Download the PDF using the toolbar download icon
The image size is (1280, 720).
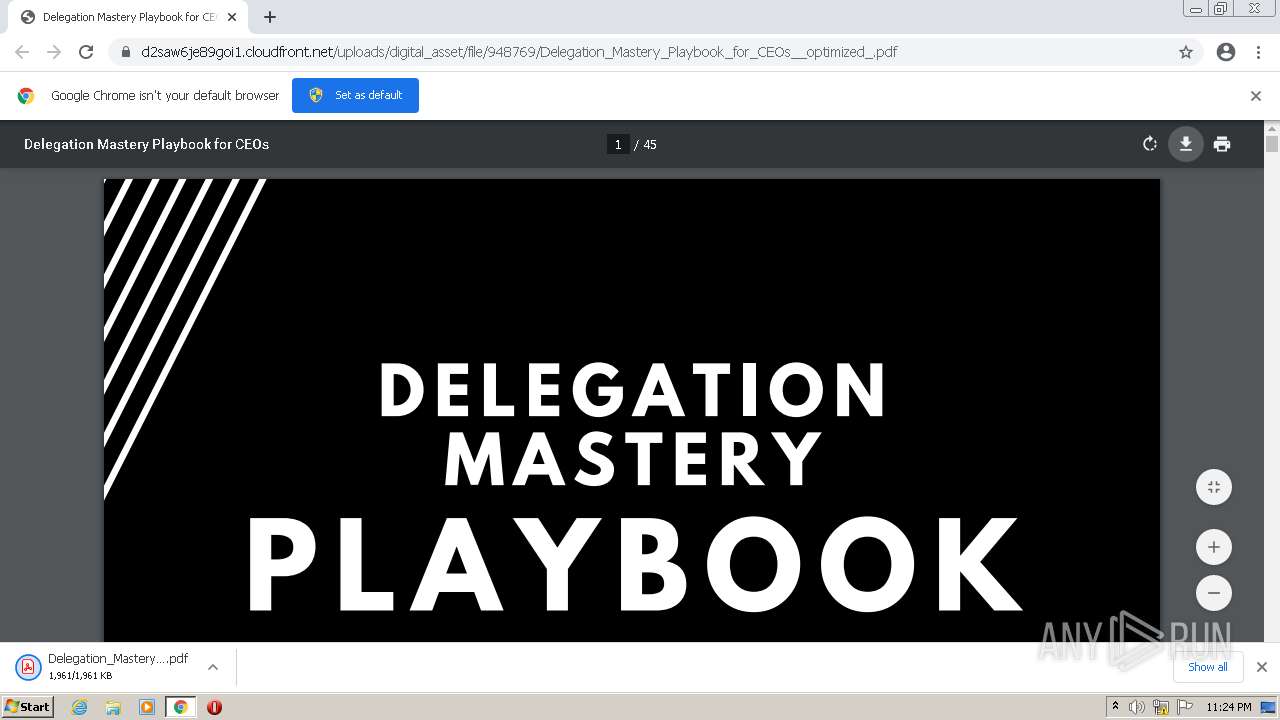coord(1185,144)
